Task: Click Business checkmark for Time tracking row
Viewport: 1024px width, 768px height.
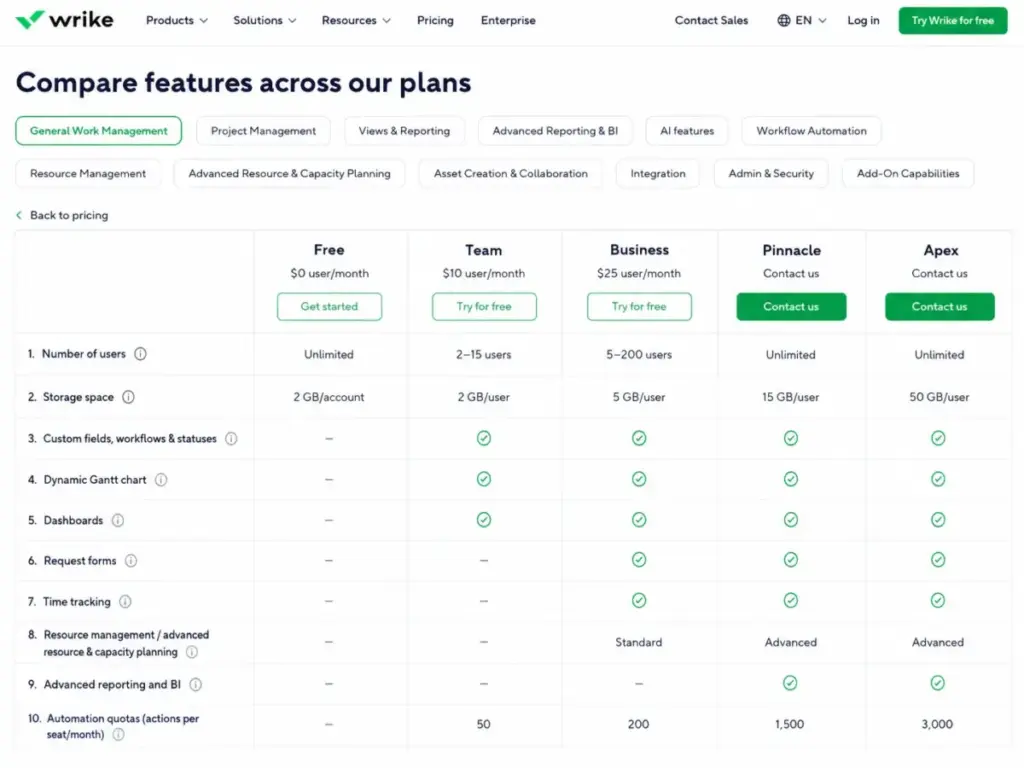Action: [x=639, y=600]
